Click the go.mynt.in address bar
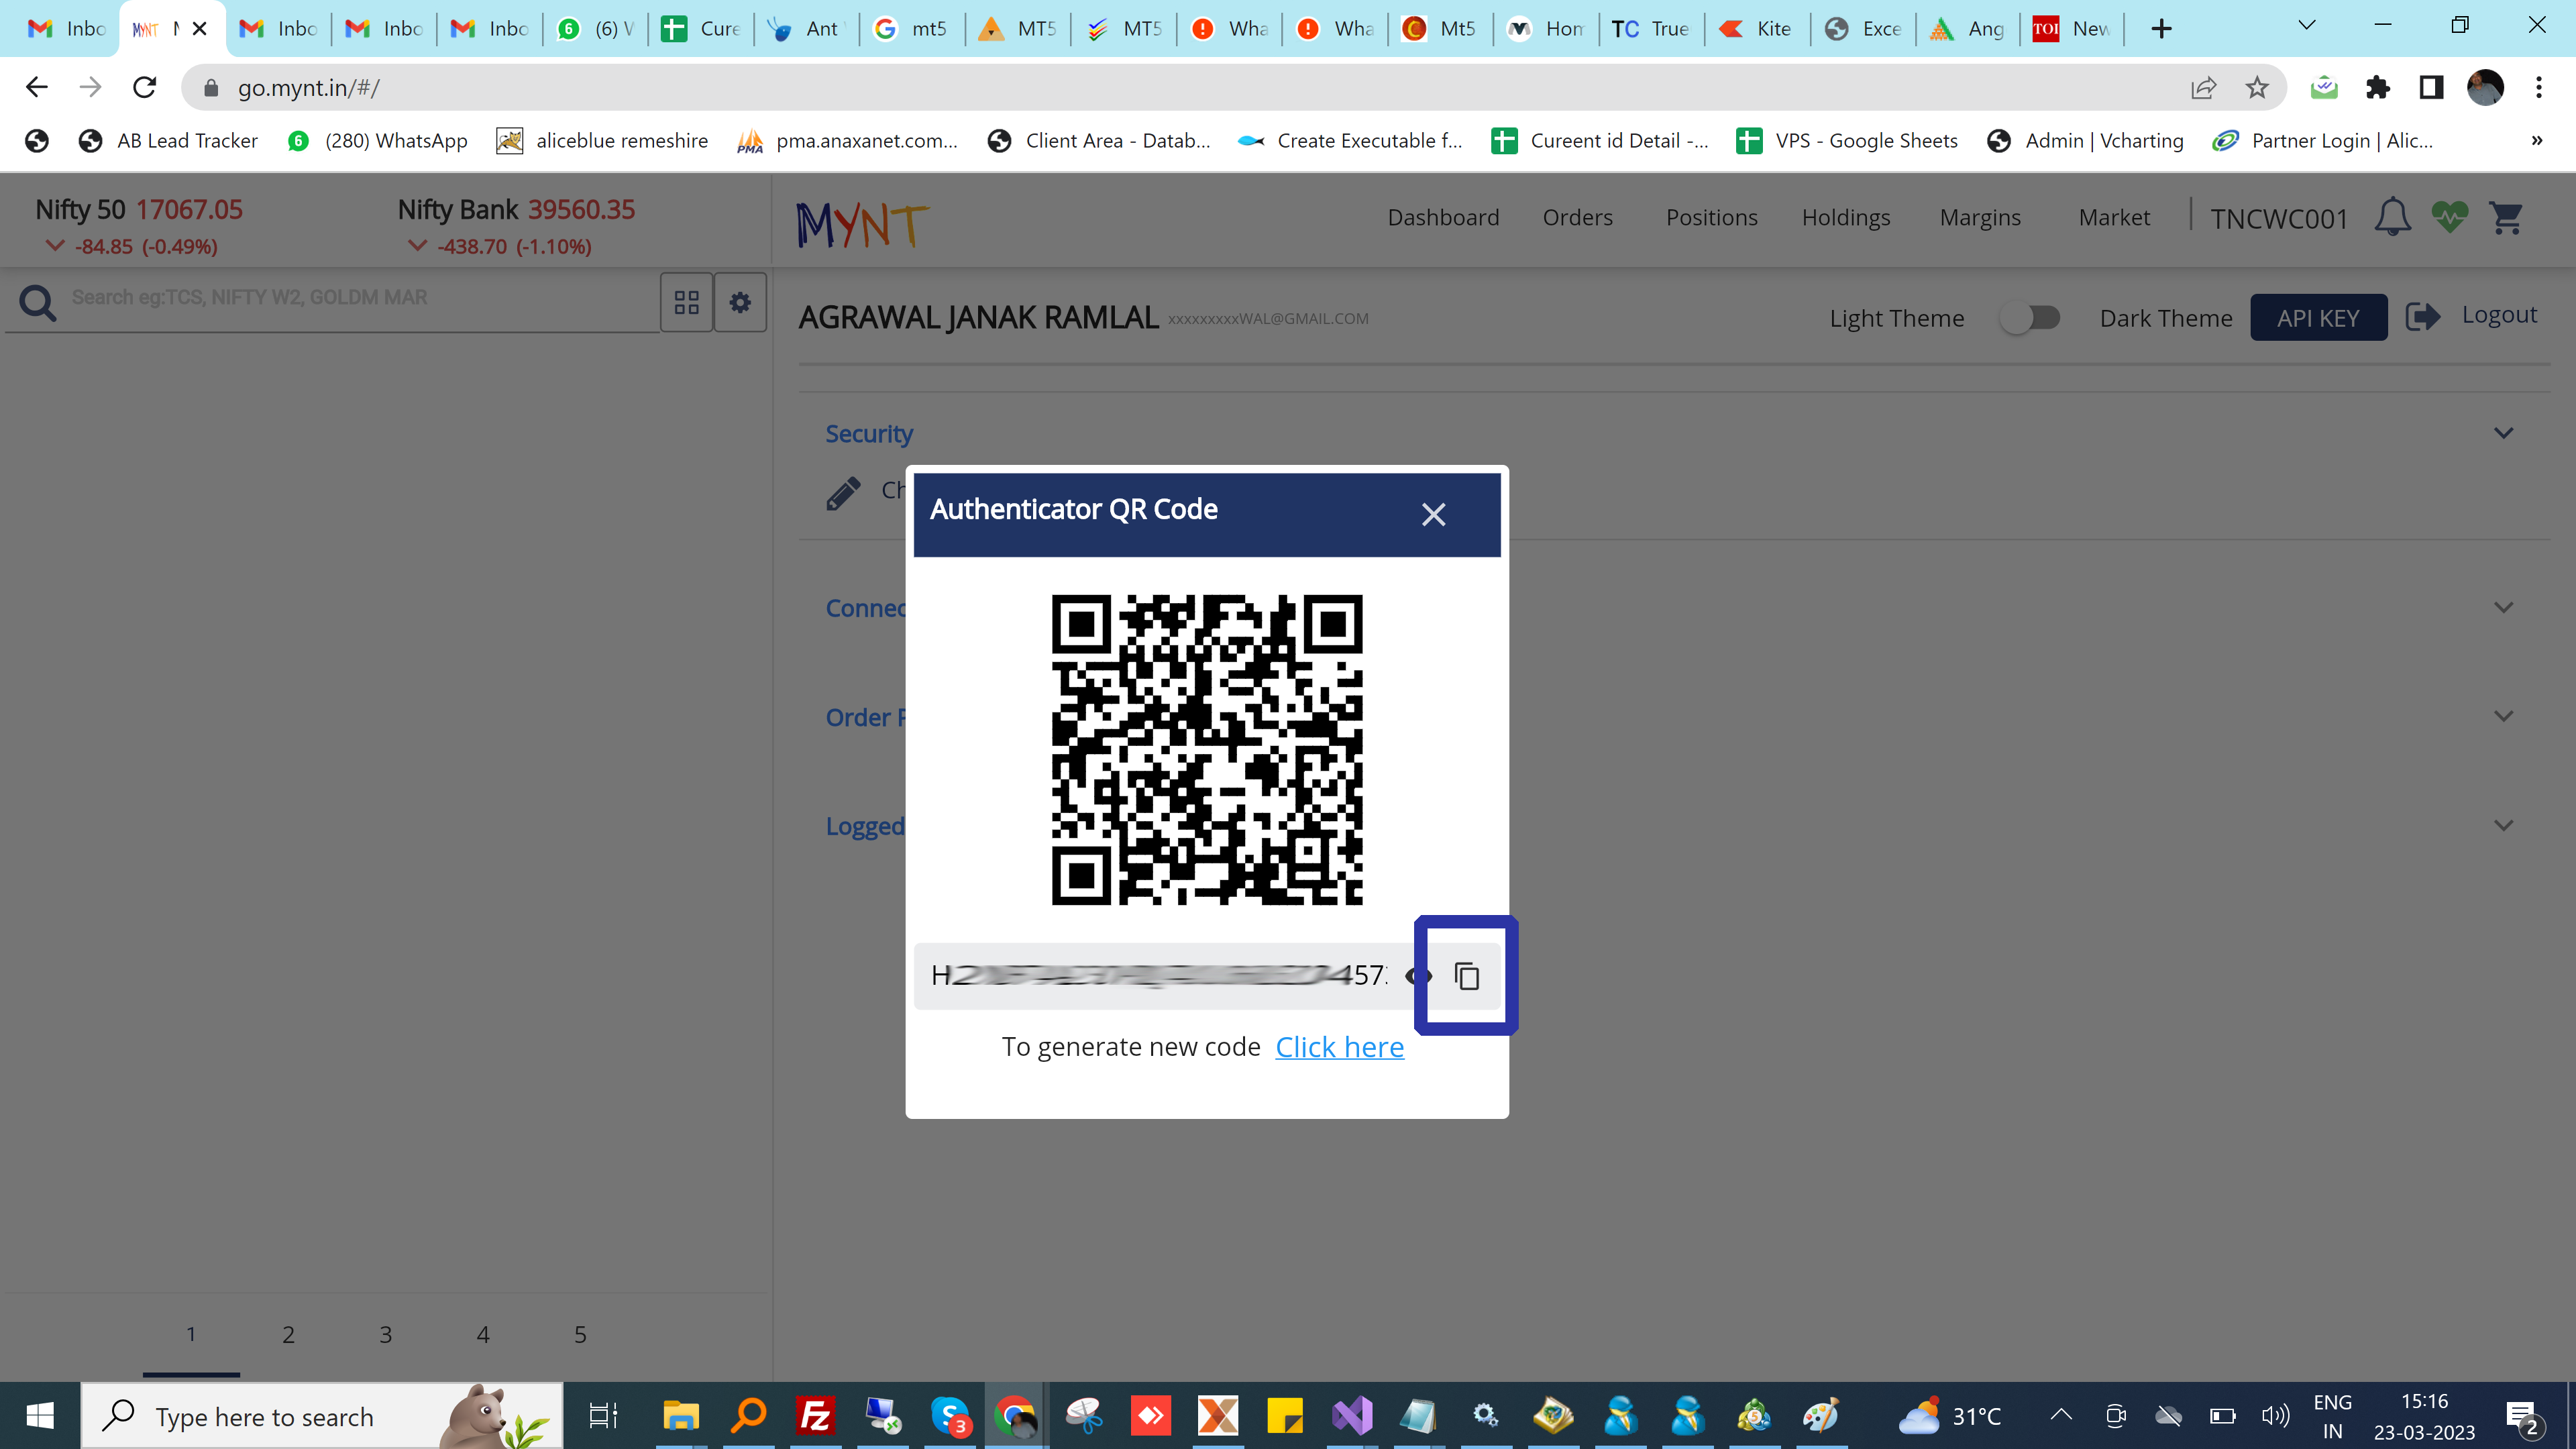The width and height of the screenshot is (2576, 1449). pyautogui.click(x=1180, y=88)
